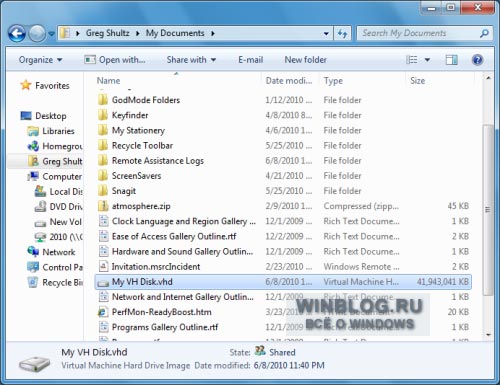Viewport: 500px width, 385px height.
Task: Select the My Stationery folder icon
Action: click(103, 130)
